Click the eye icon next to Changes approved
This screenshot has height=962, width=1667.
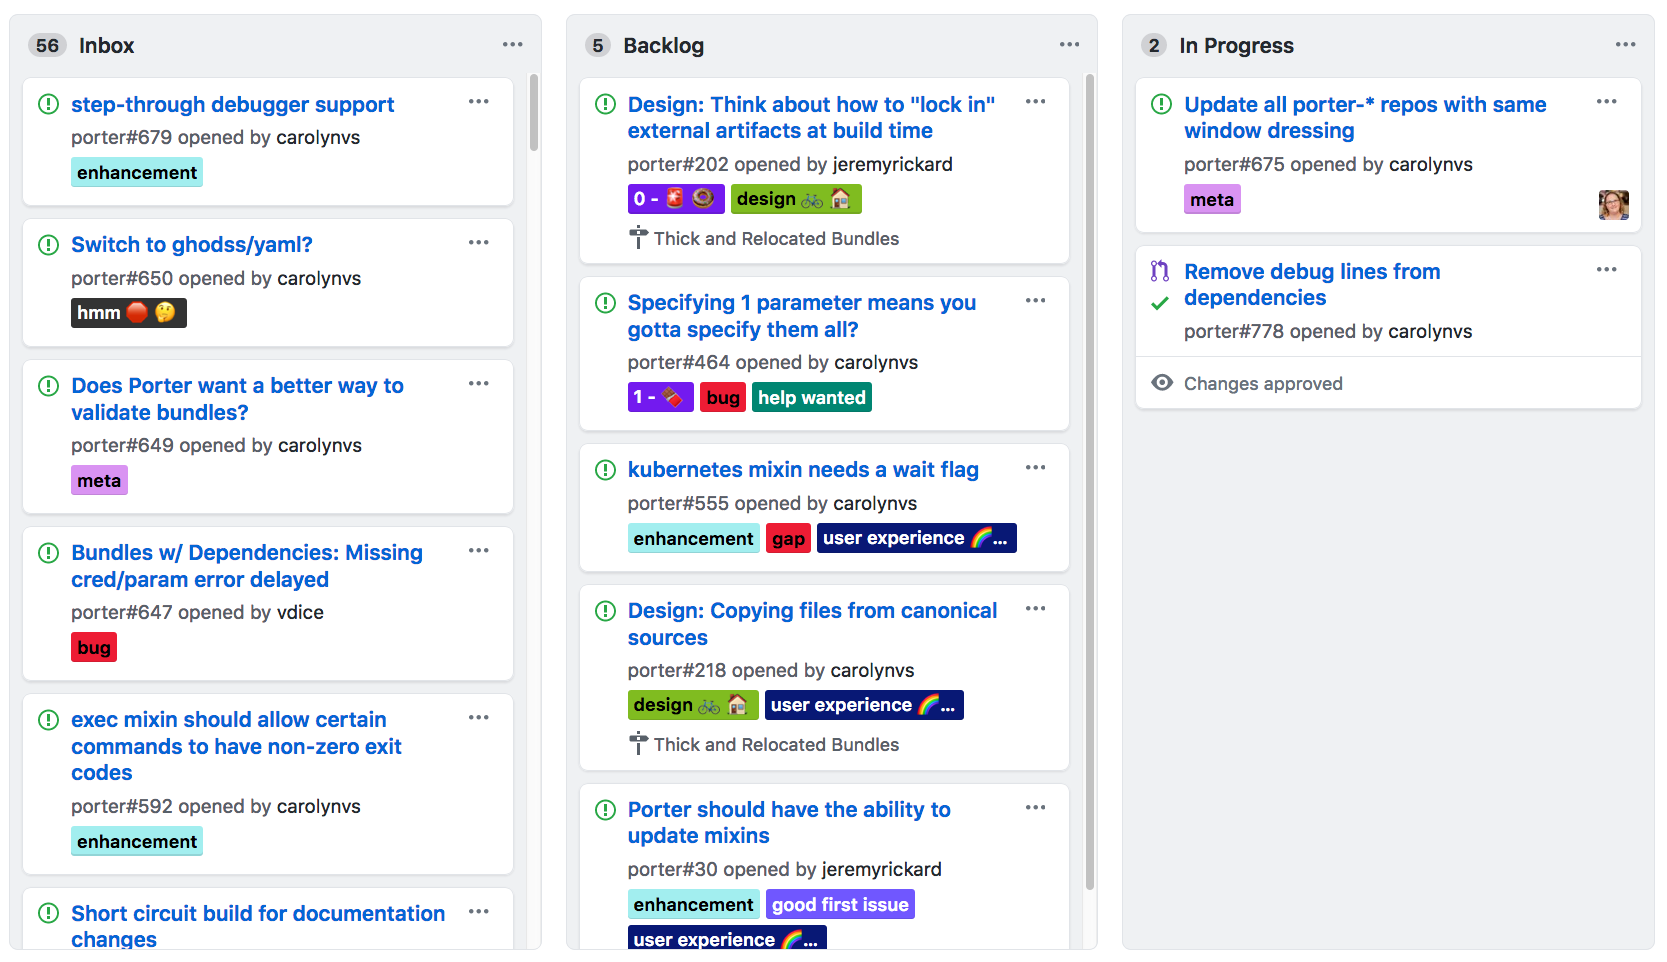click(1162, 383)
